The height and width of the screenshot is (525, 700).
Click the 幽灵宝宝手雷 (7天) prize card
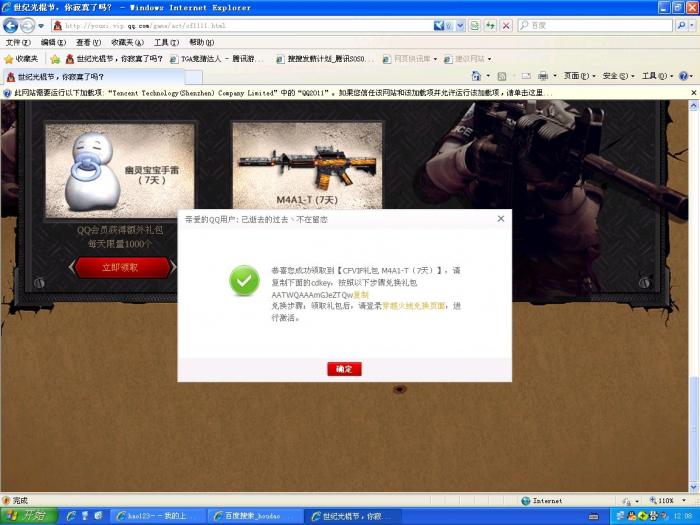(120, 171)
